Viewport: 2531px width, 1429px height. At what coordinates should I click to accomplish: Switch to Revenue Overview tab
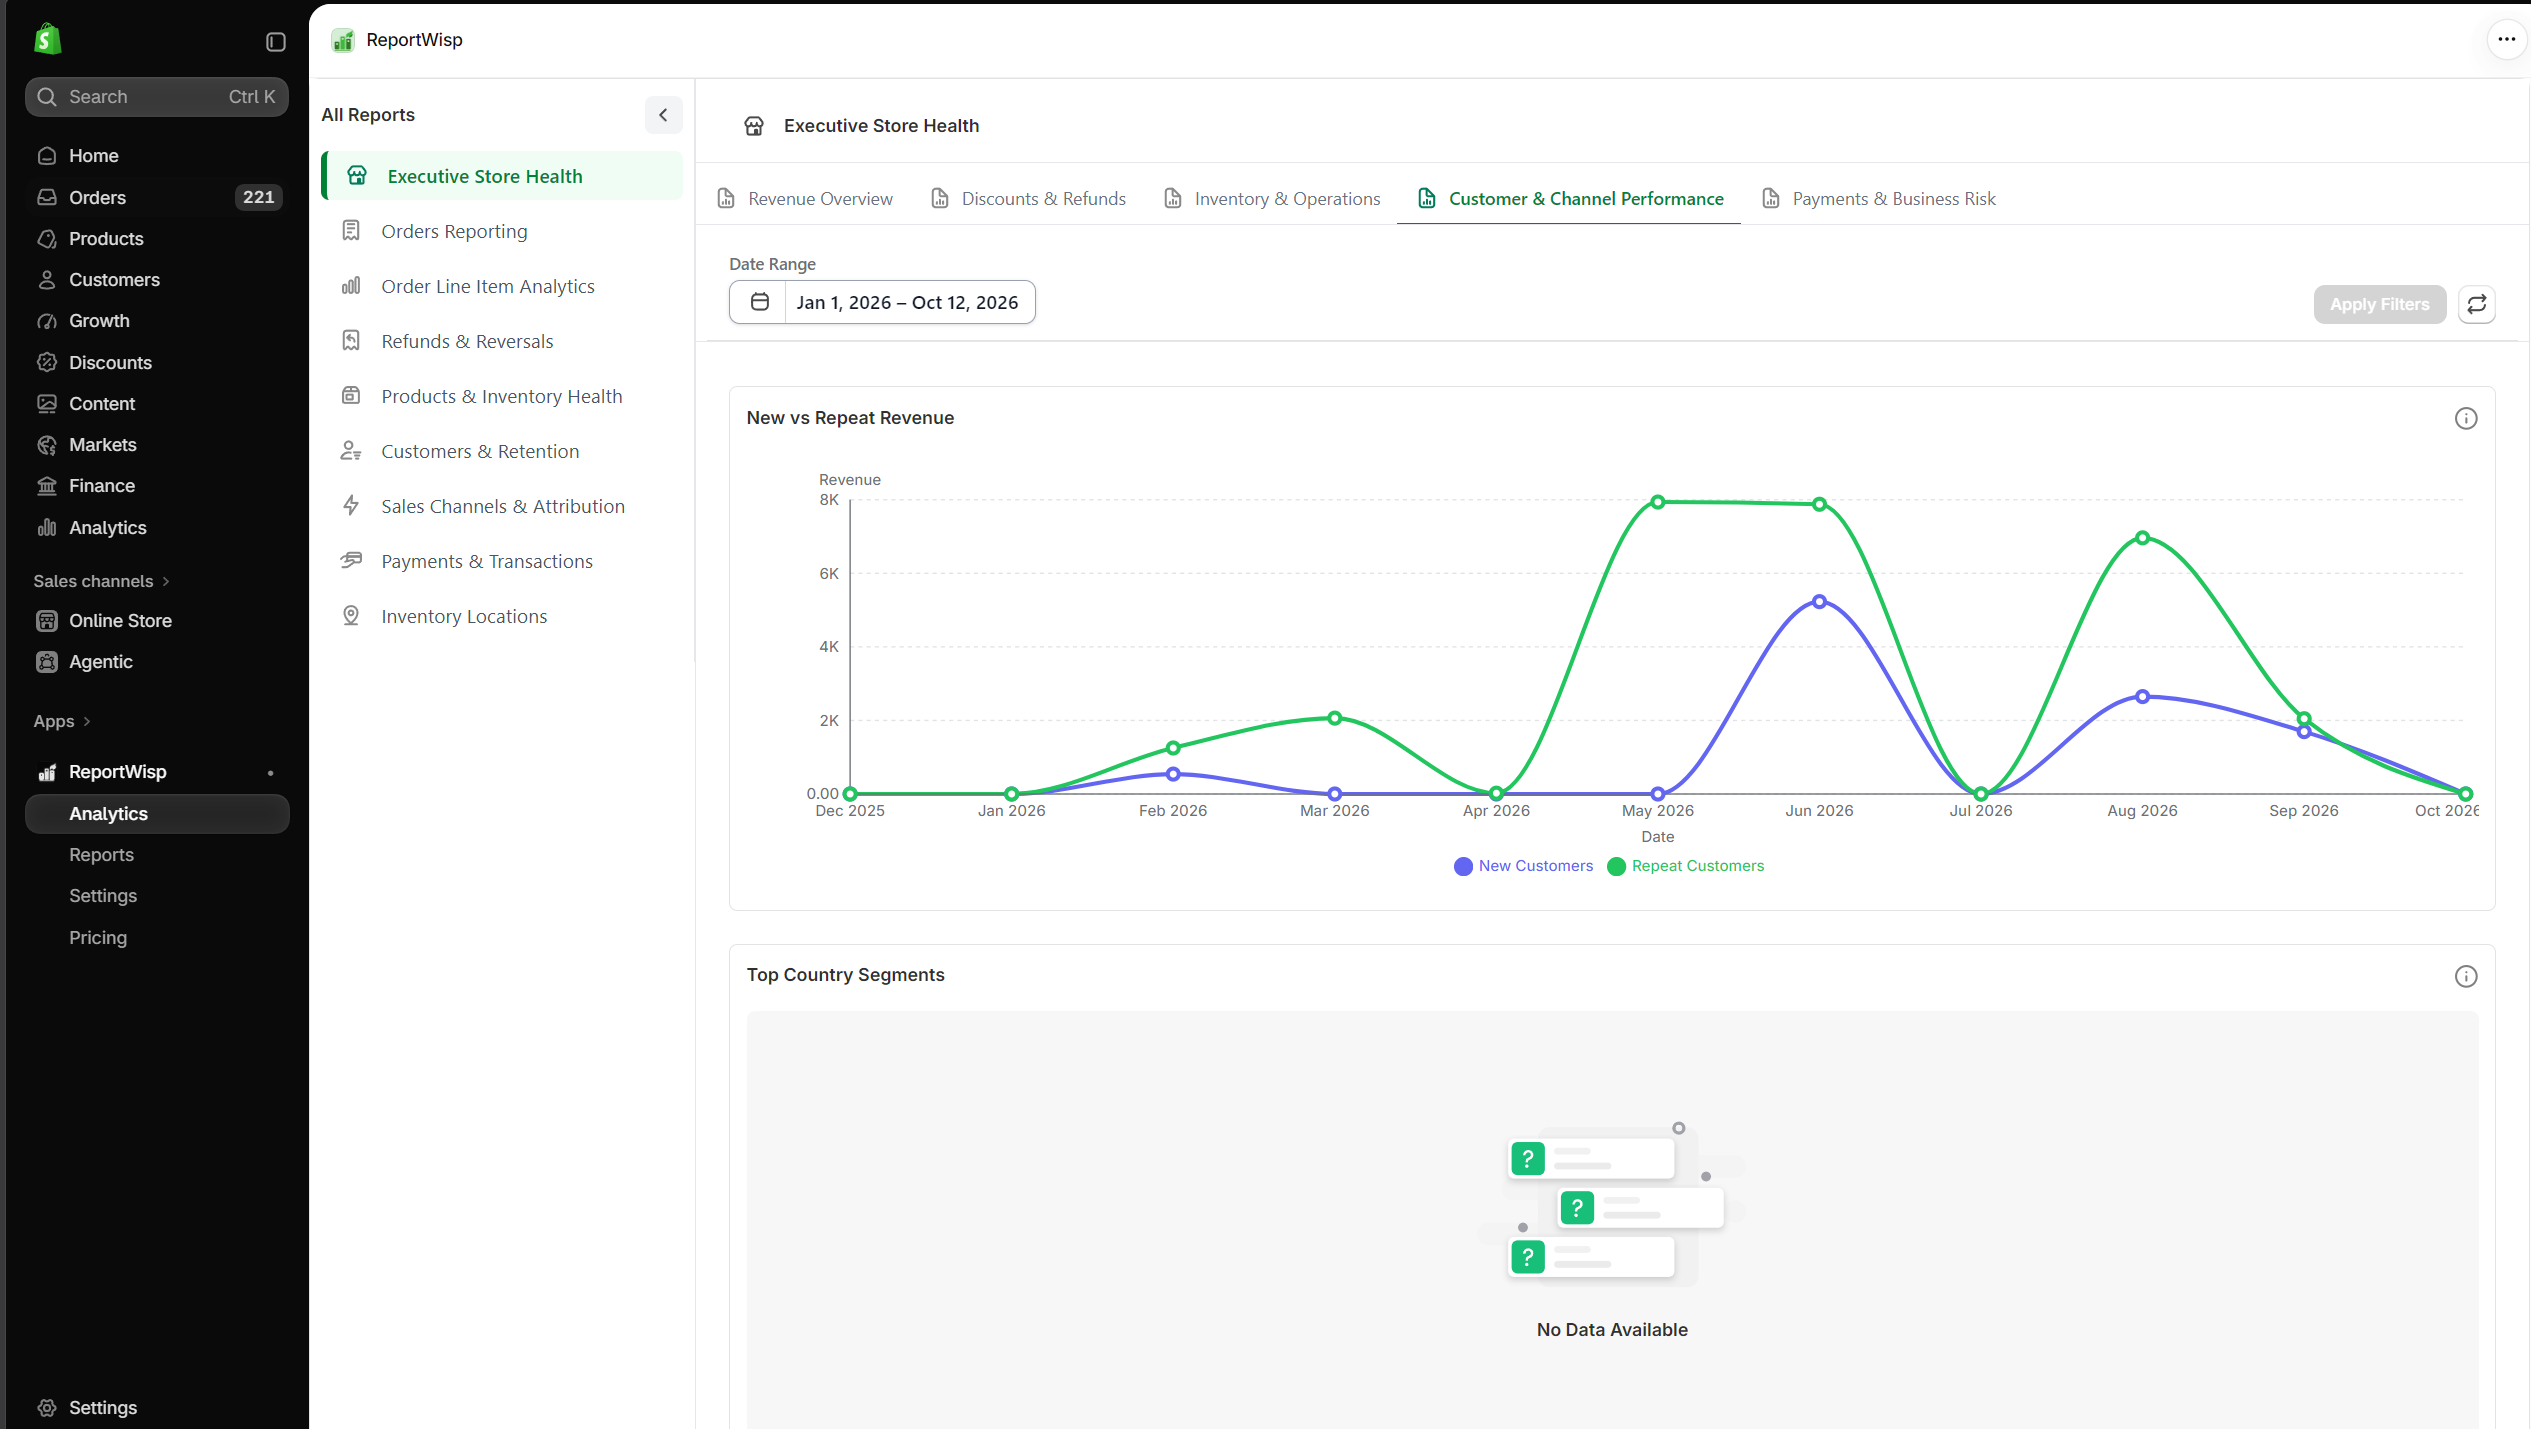(805, 199)
